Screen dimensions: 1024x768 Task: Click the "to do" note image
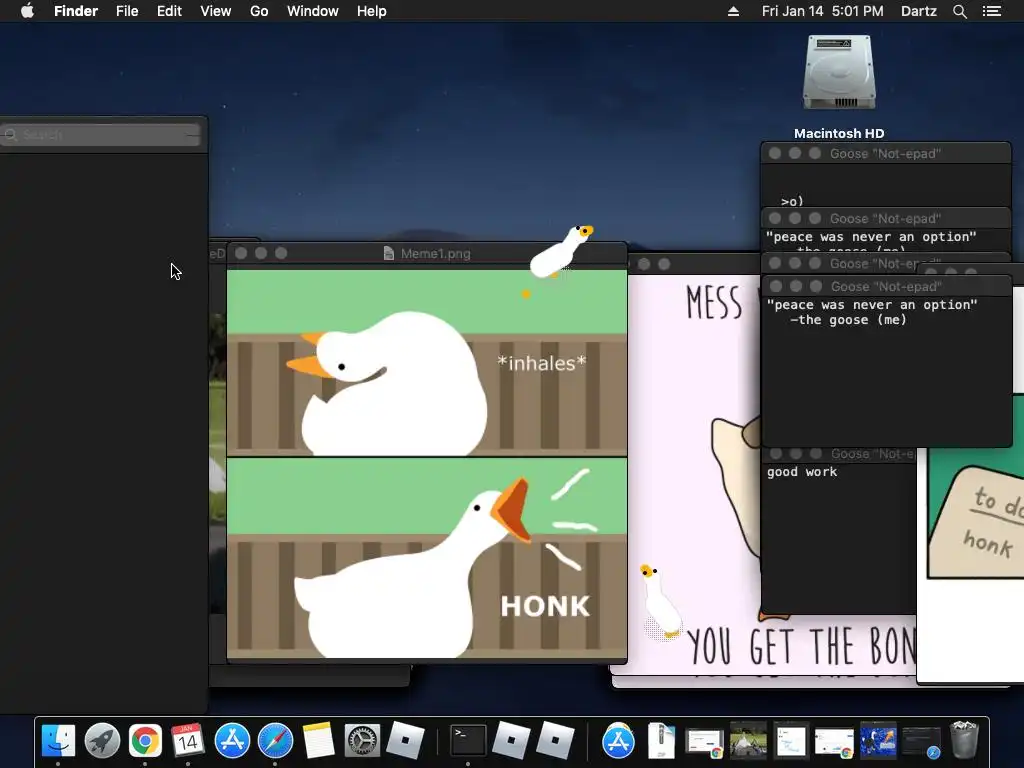976,522
